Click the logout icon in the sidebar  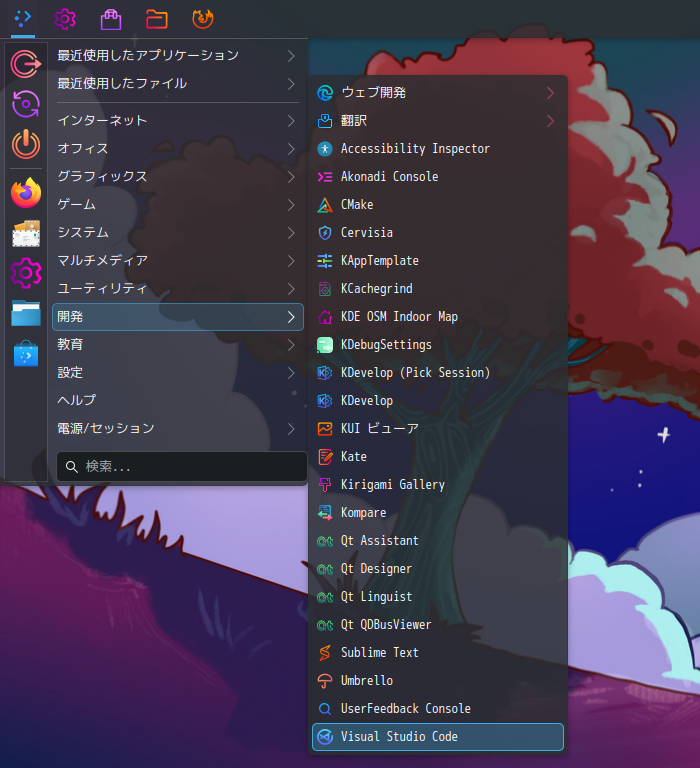coord(26,64)
